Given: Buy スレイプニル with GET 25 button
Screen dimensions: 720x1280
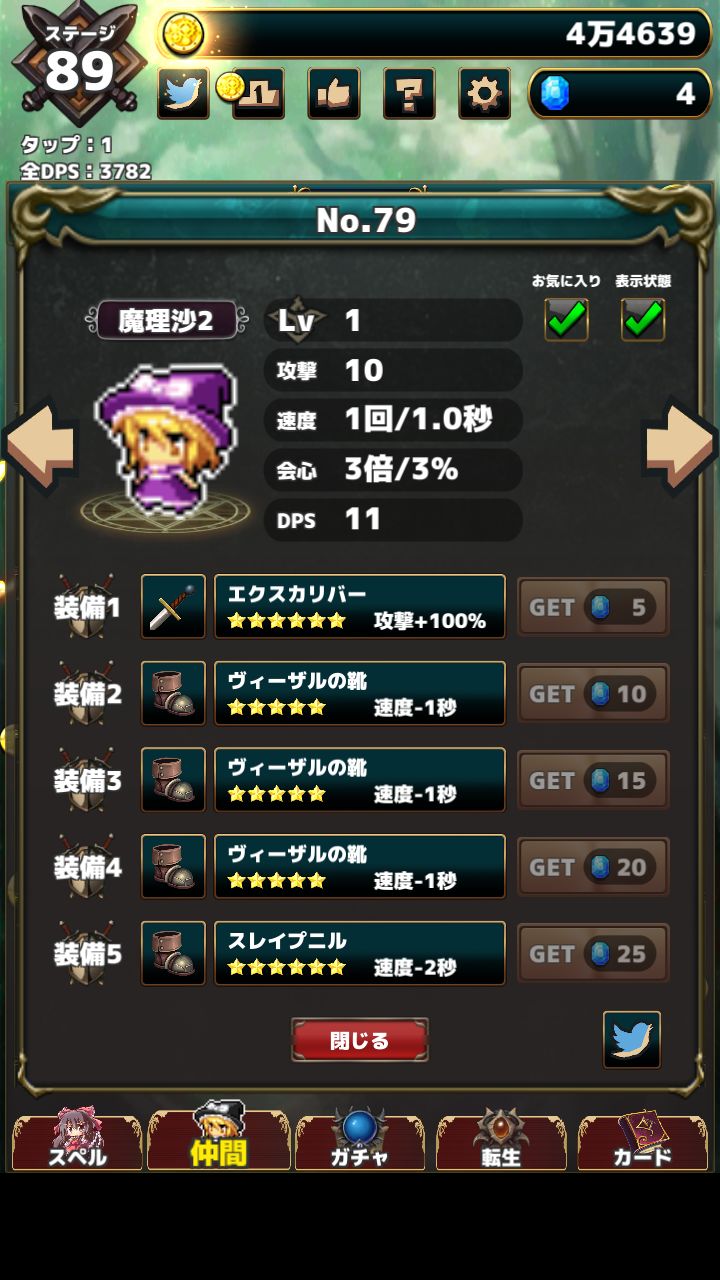Looking at the screenshot, I should tap(593, 954).
